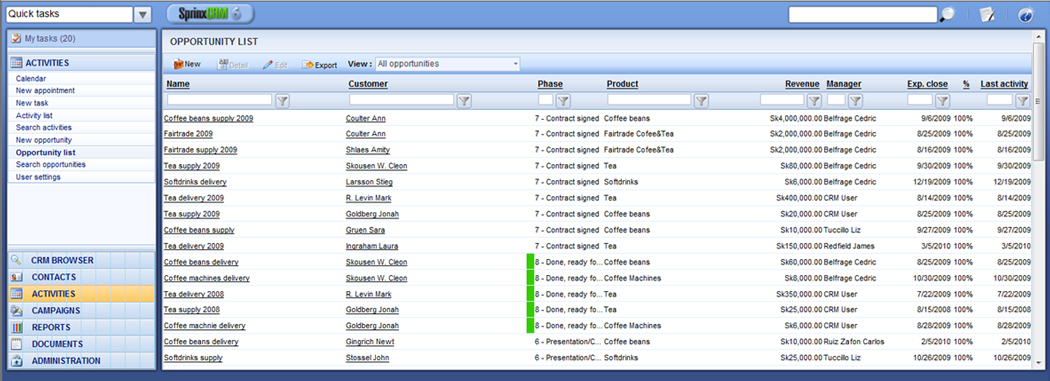Click the Detail toolbar button
This screenshot has width=1050, height=381.
[232, 65]
